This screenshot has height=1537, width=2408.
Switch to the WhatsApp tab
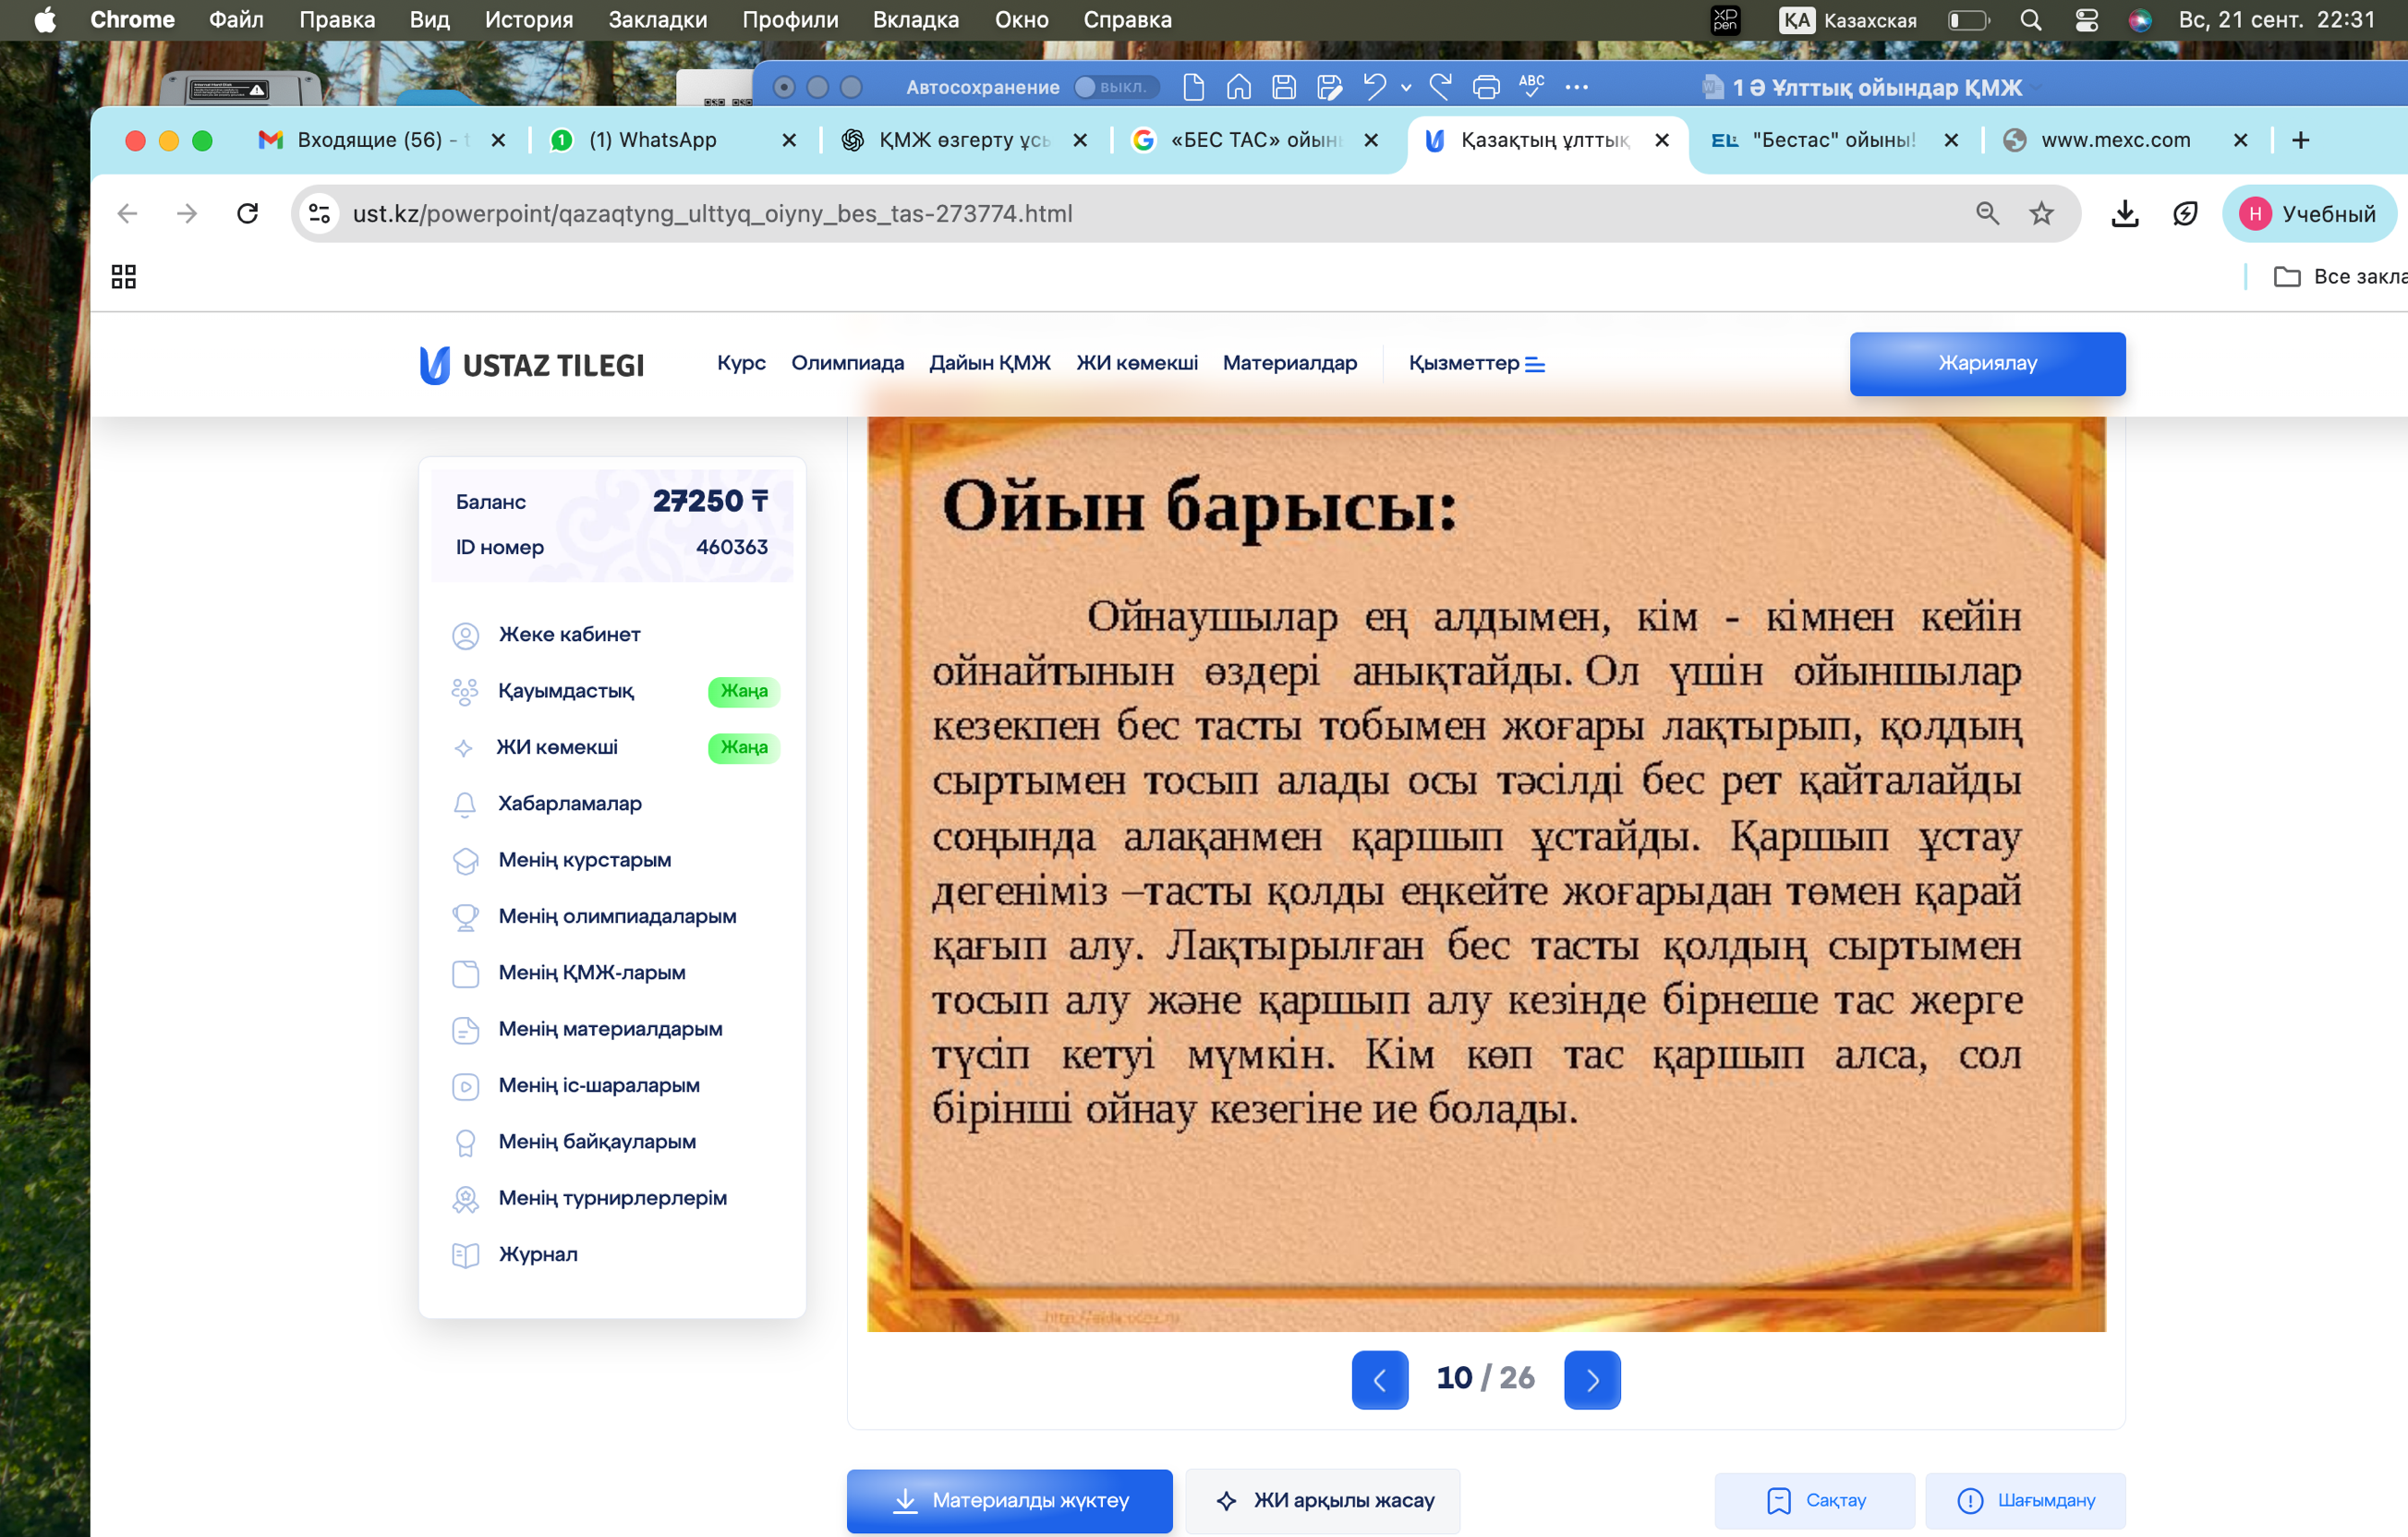[x=653, y=140]
